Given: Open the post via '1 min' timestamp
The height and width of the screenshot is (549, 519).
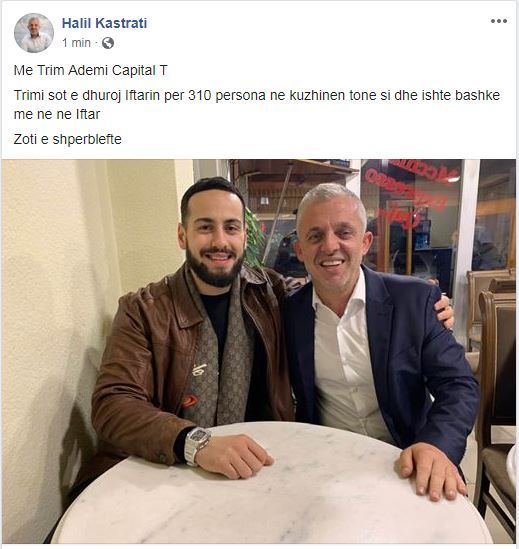Looking at the screenshot, I should click(x=76, y=43).
